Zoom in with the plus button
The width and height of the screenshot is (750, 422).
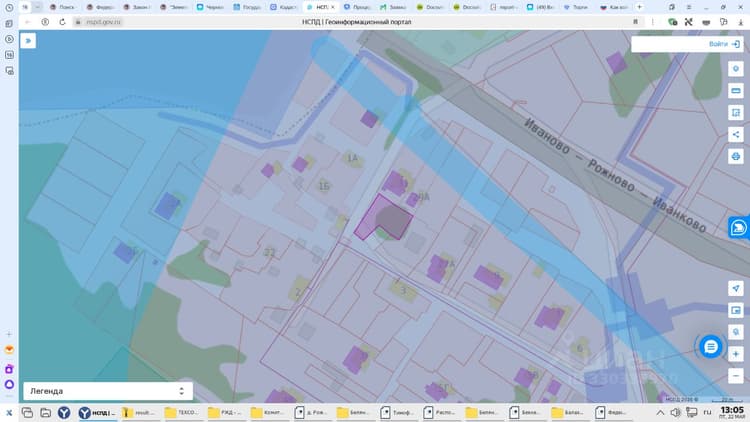click(736, 354)
